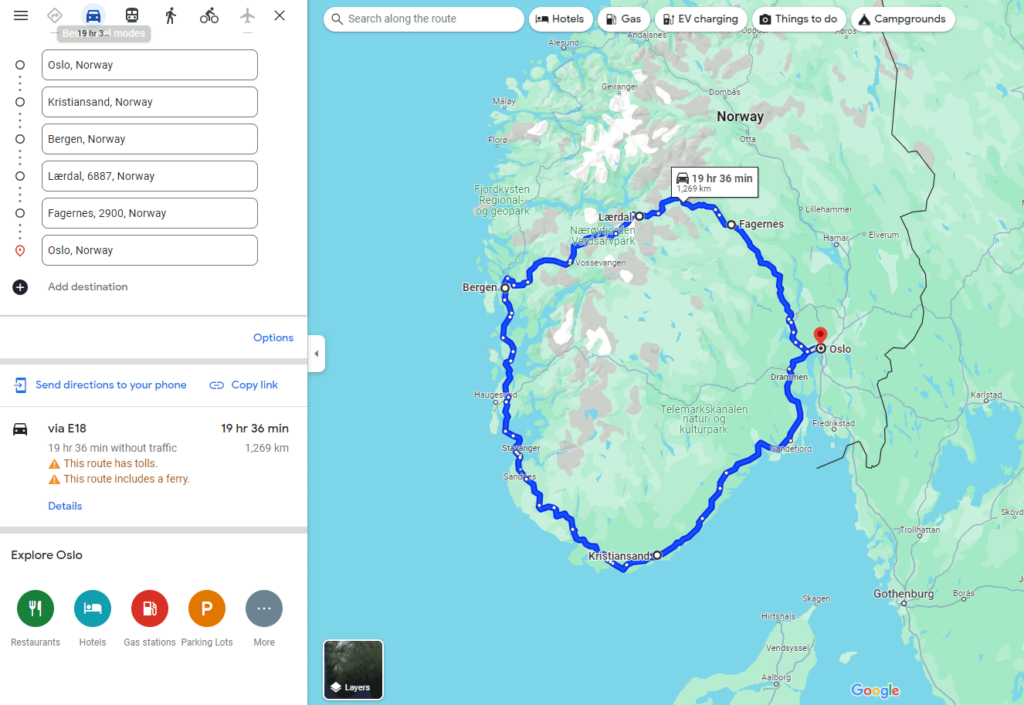Edit the Fagernes, 2900, Norway stop field
The width and height of the screenshot is (1024, 705).
tap(150, 213)
